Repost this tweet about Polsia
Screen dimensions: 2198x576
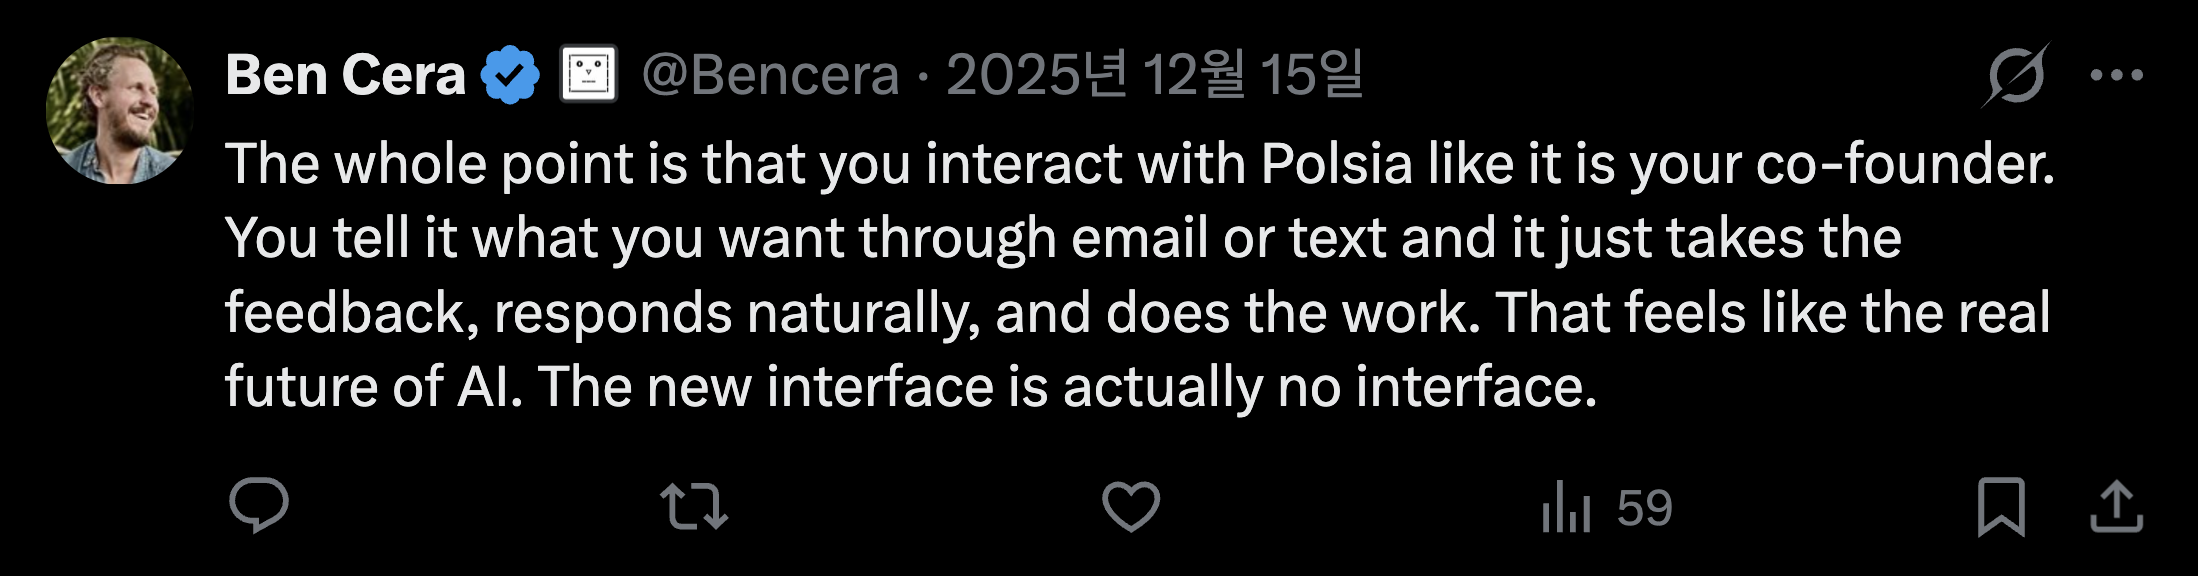694,506
